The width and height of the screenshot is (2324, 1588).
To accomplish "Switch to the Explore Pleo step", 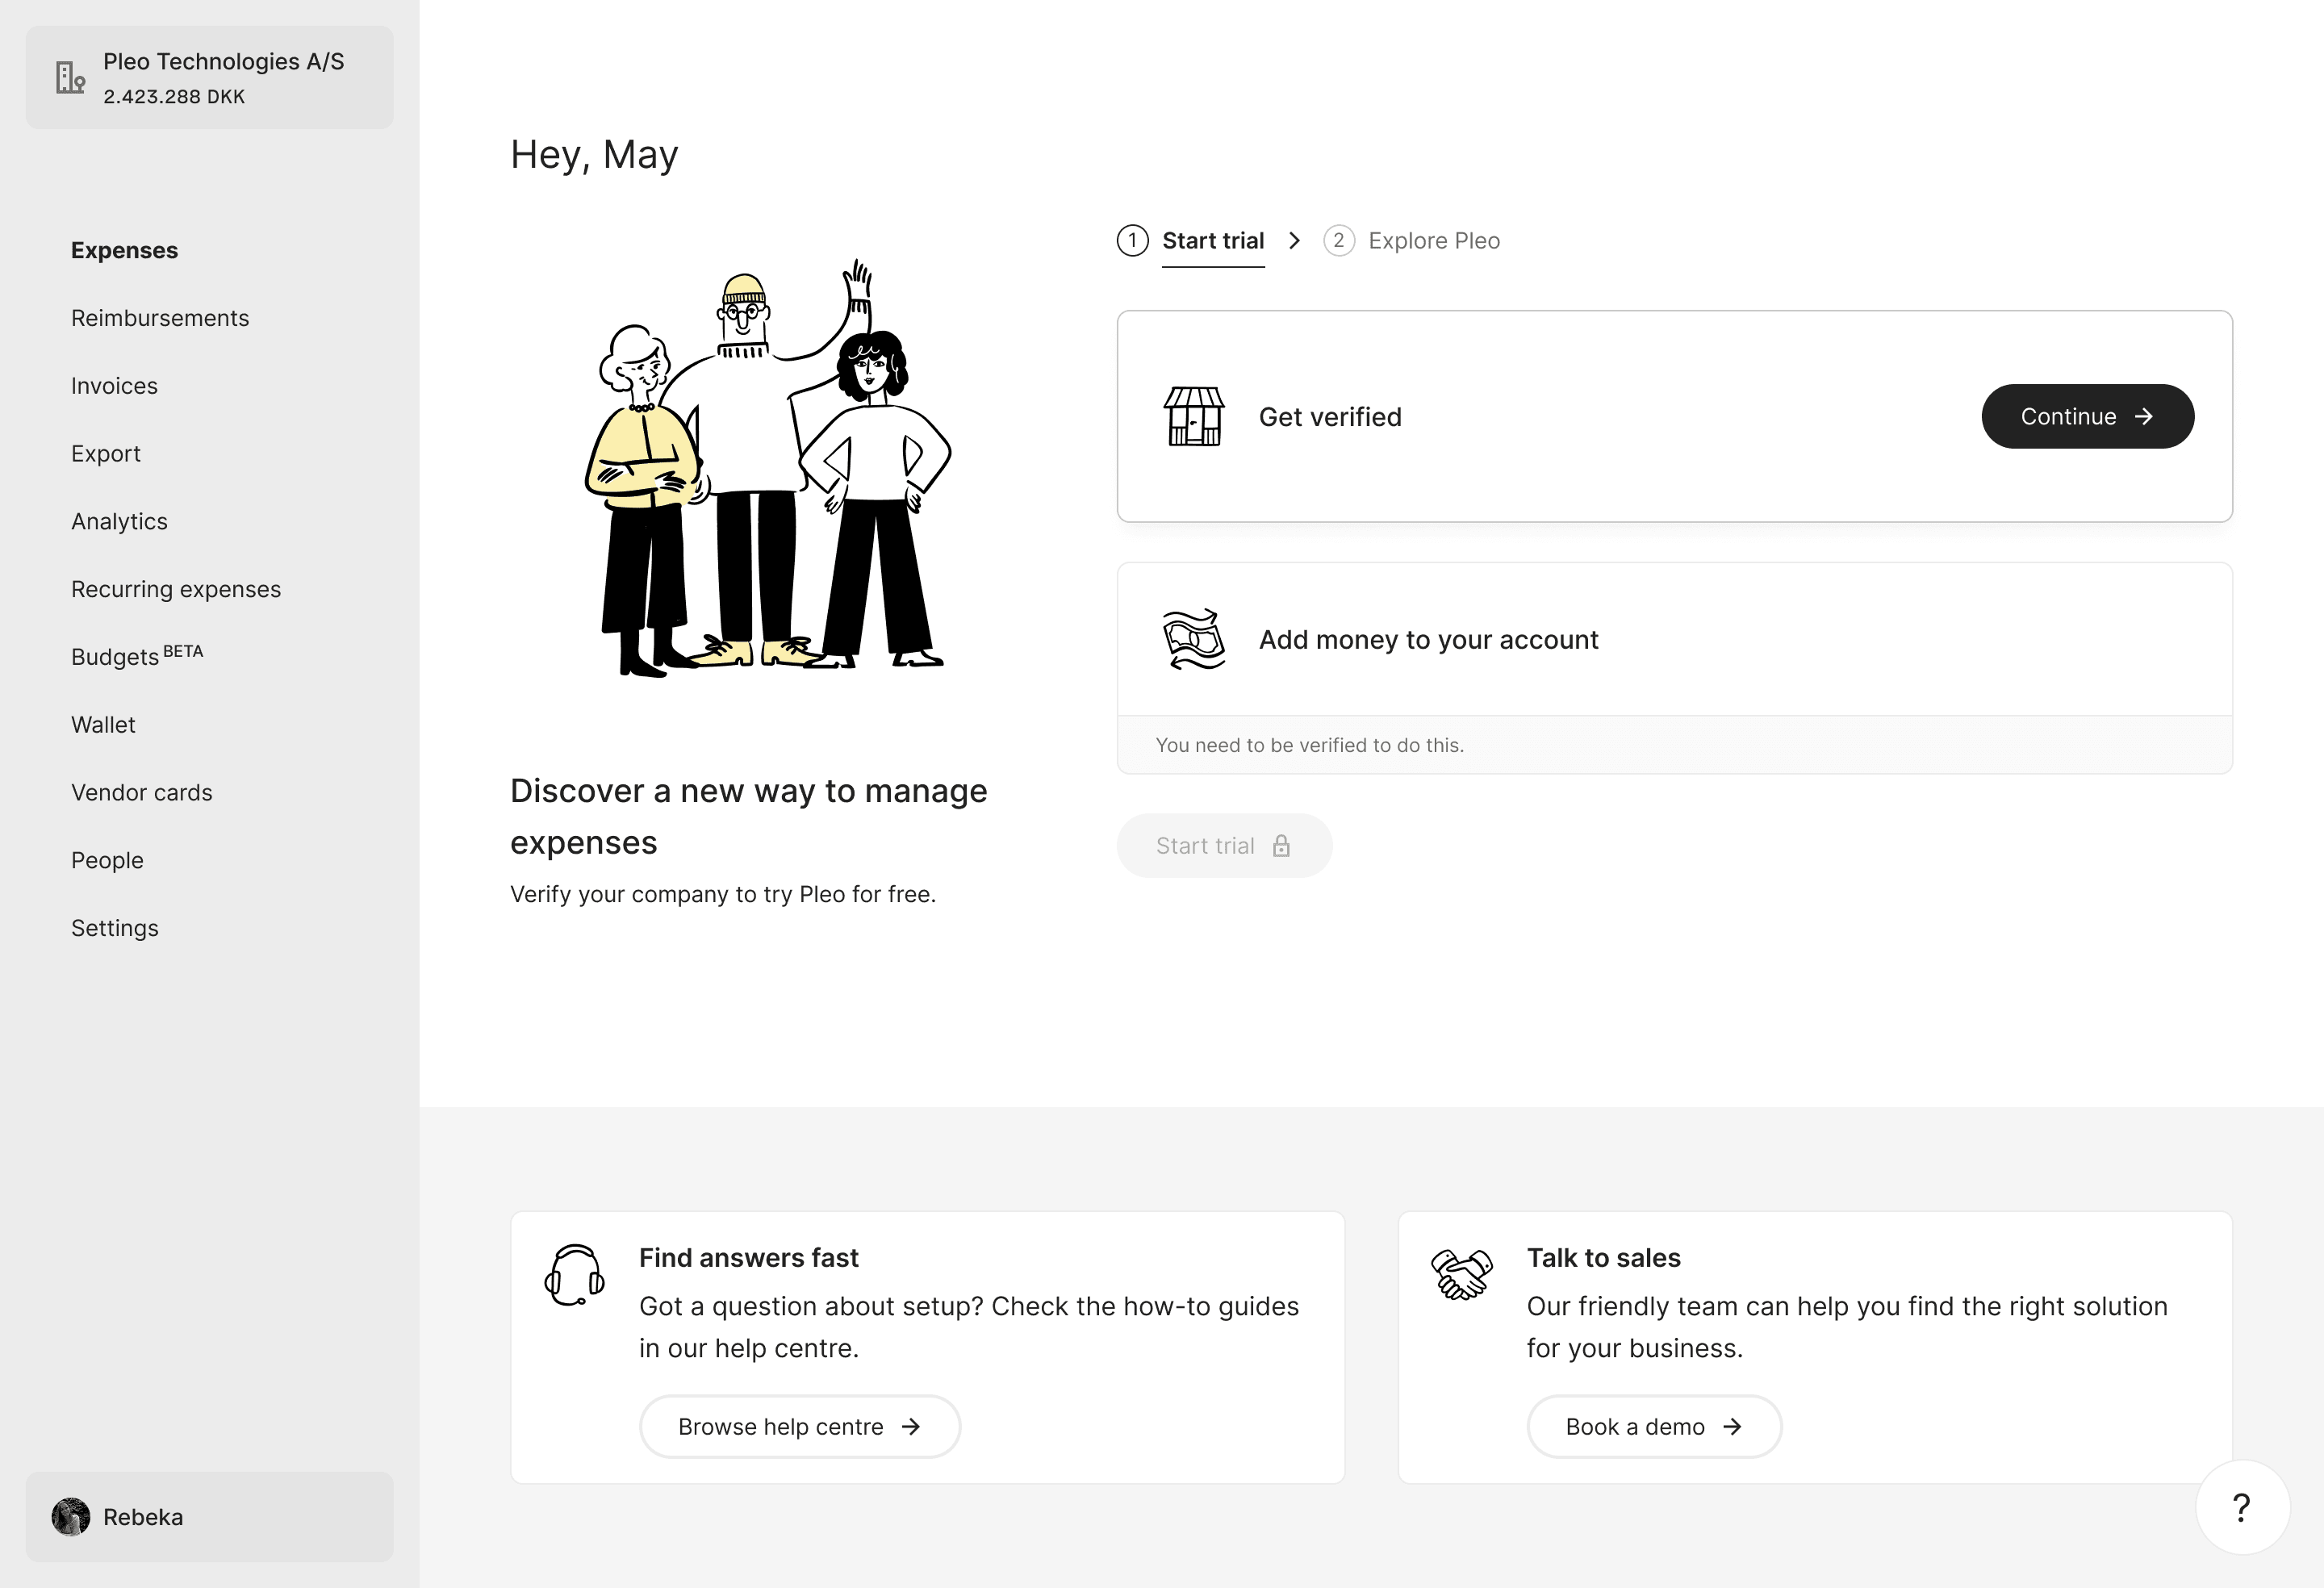I will tap(1434, 241).
